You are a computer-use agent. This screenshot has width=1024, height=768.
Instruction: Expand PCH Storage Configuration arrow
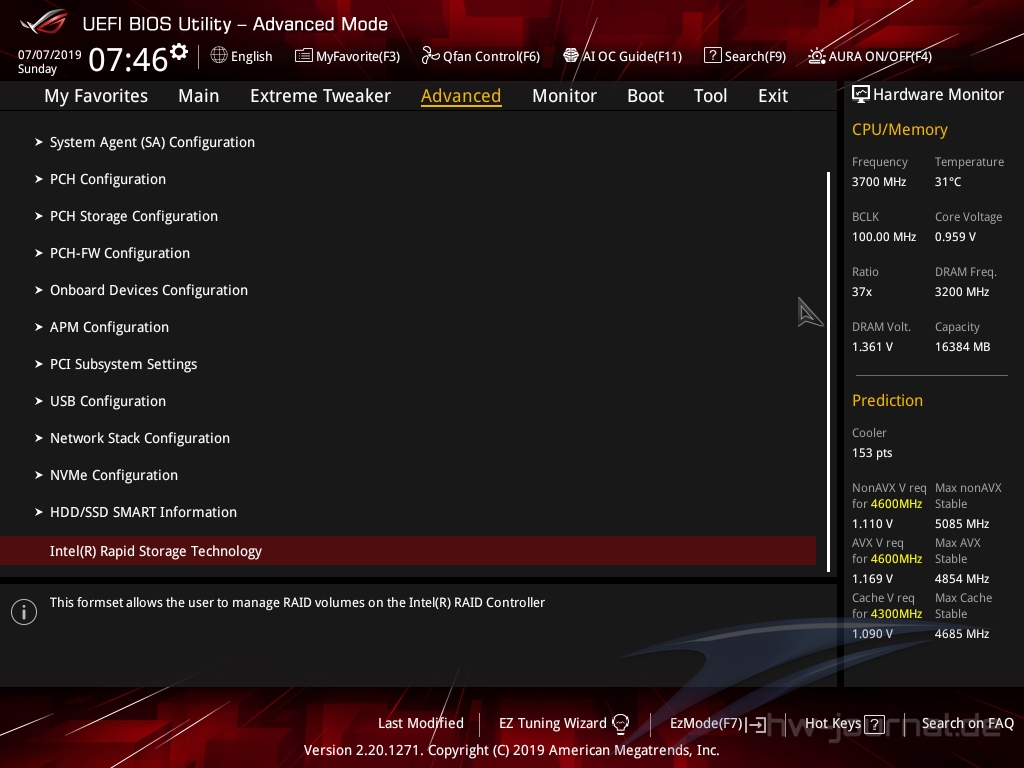coord(39,216)
